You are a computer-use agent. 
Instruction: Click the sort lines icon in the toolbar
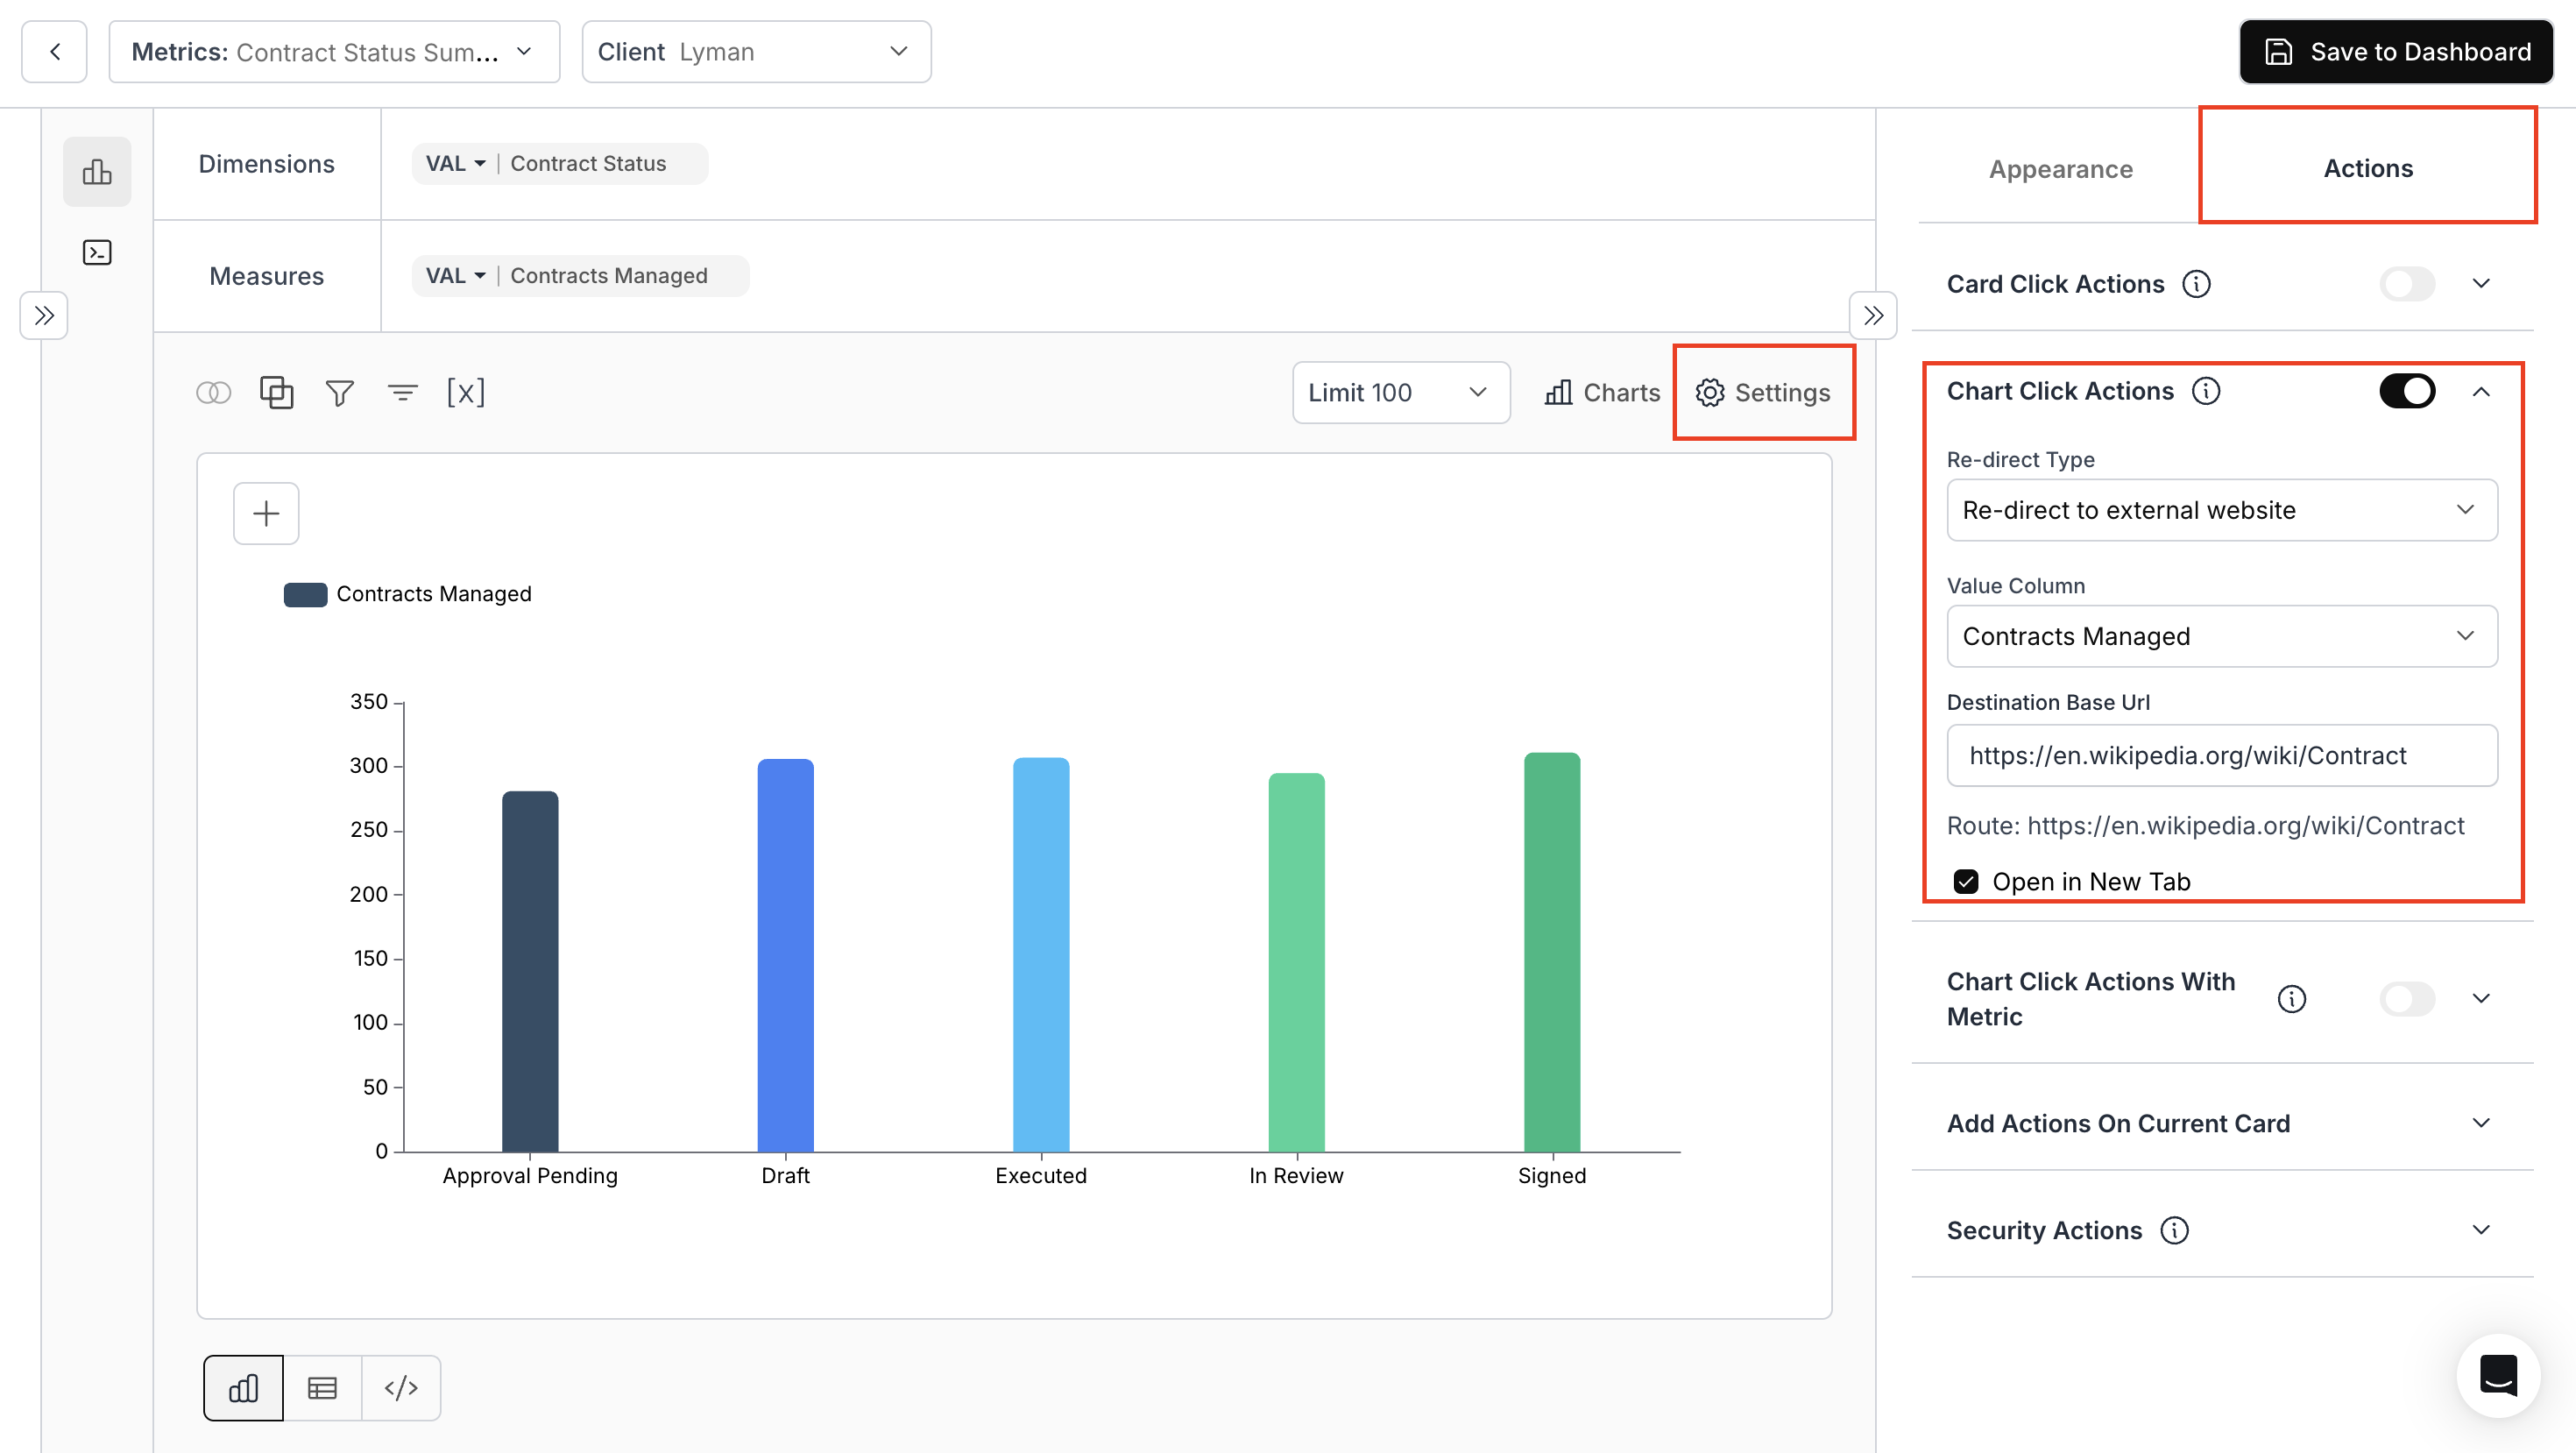[403, 392]
